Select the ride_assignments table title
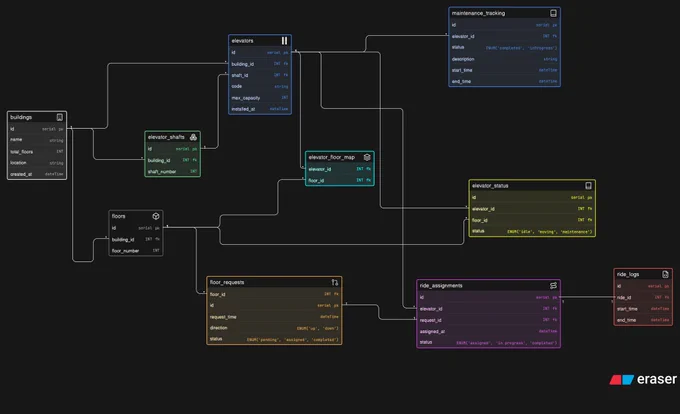Viewport: 680px width, 414px height. click(x=441, y=285)
